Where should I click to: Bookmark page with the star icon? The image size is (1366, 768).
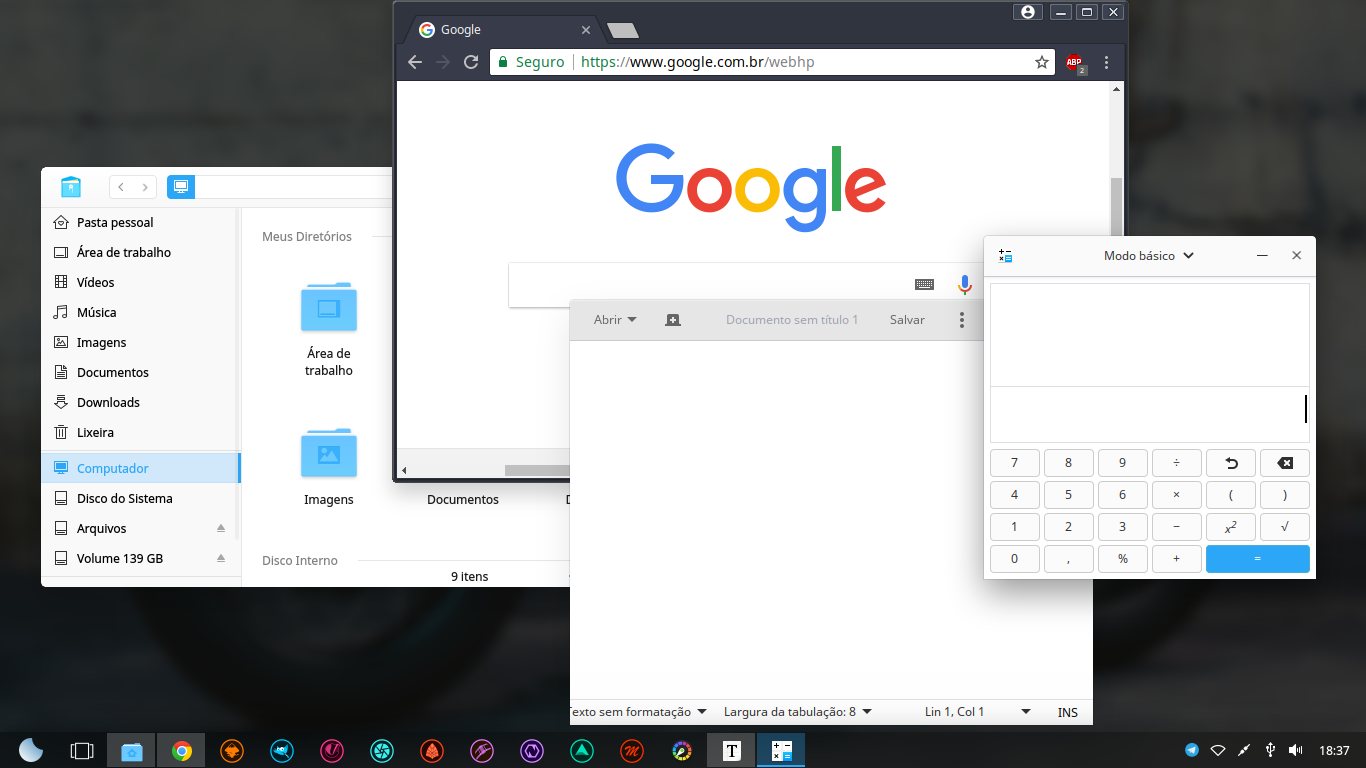click(x=1041, y=62)
